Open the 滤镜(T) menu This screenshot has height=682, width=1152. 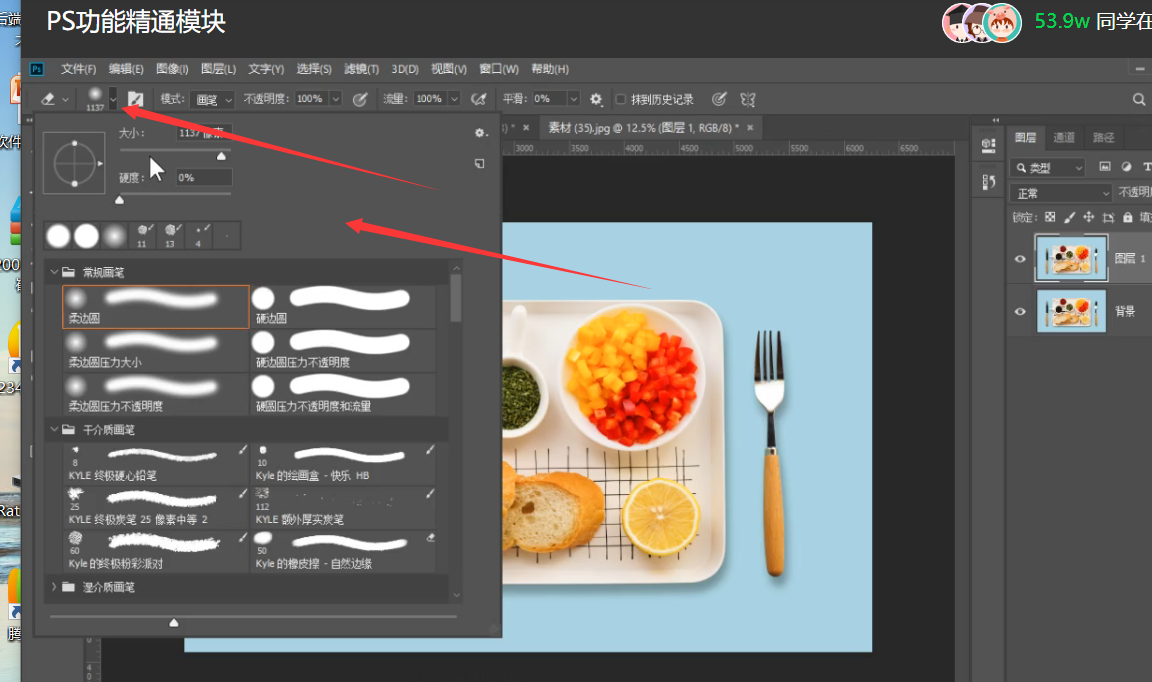coord(361,69)
